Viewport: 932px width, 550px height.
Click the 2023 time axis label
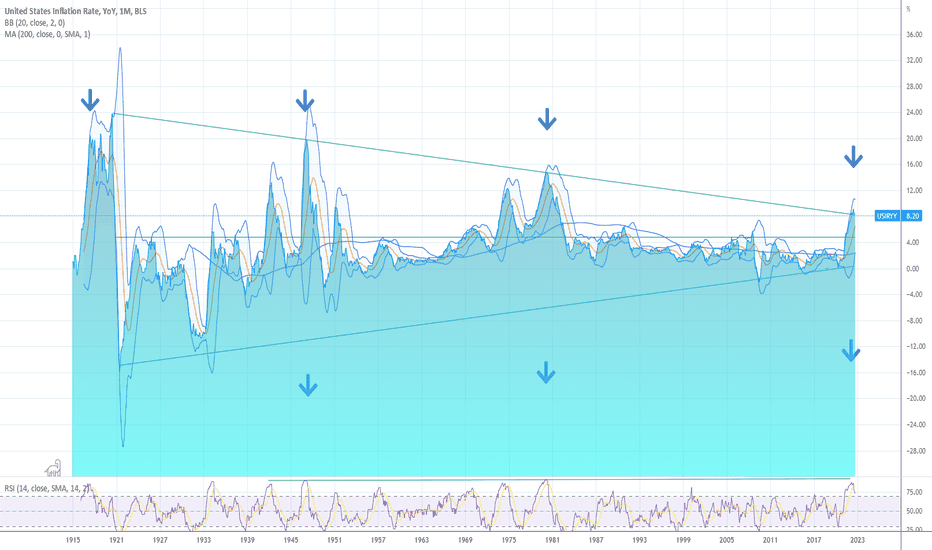pos(857,540)
